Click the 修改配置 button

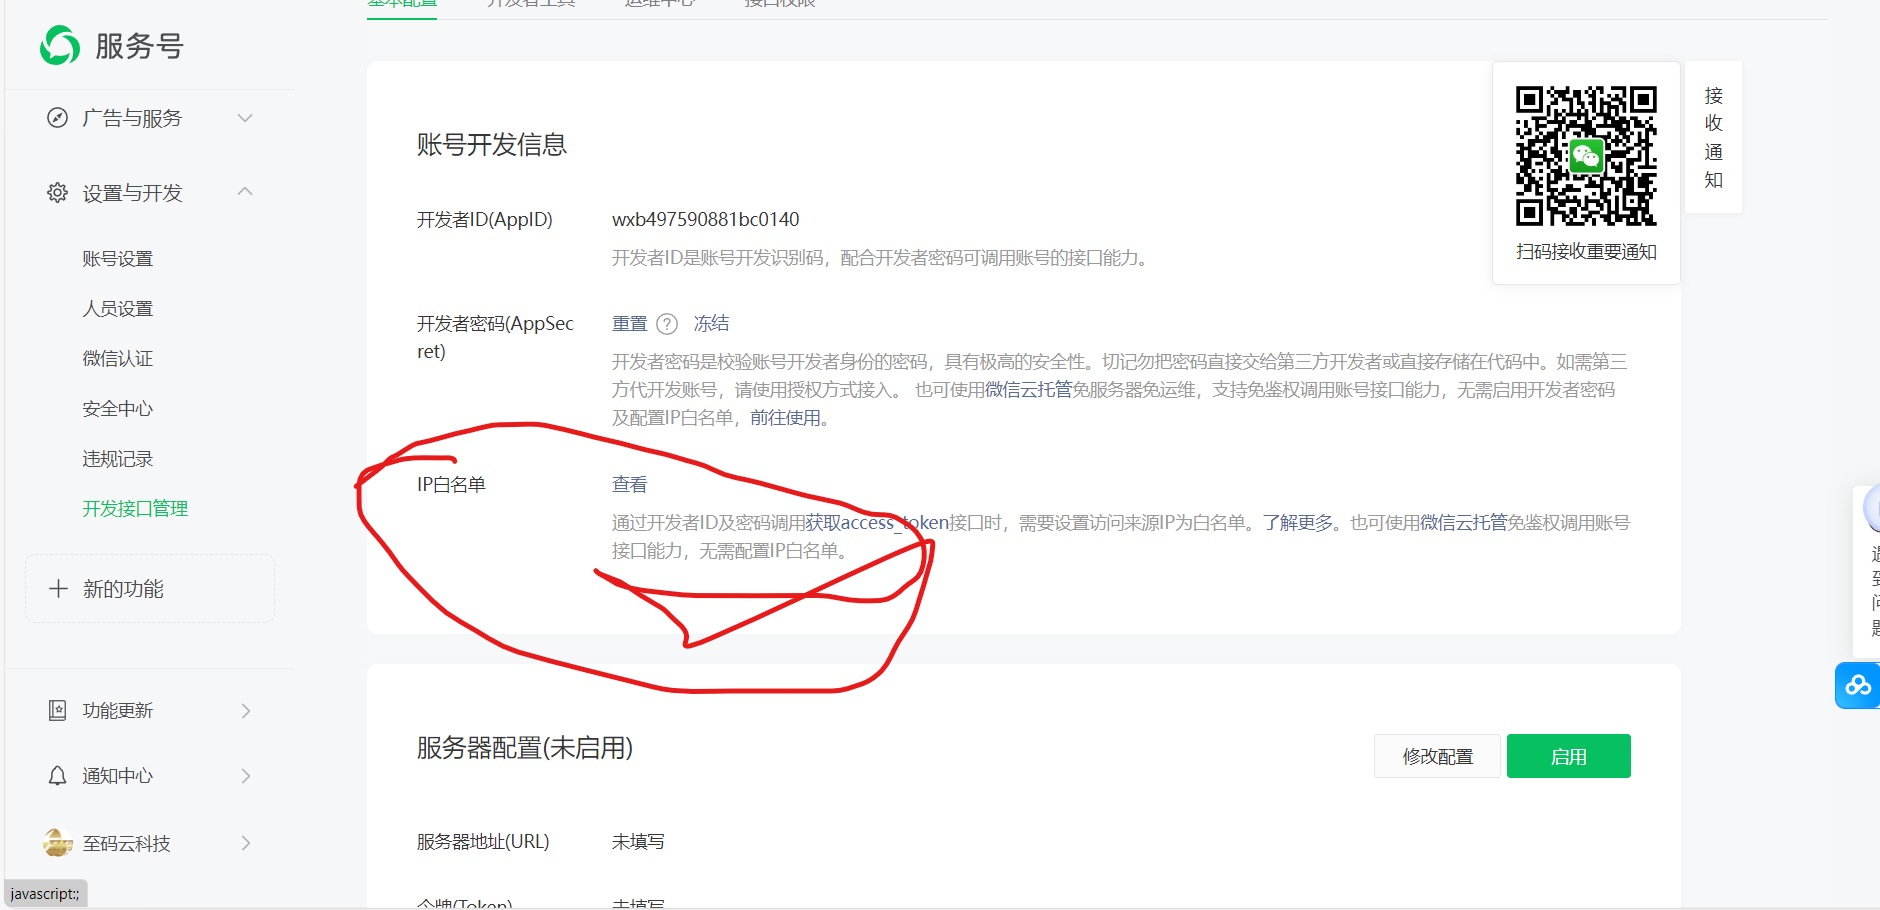tap(1437, 756)
